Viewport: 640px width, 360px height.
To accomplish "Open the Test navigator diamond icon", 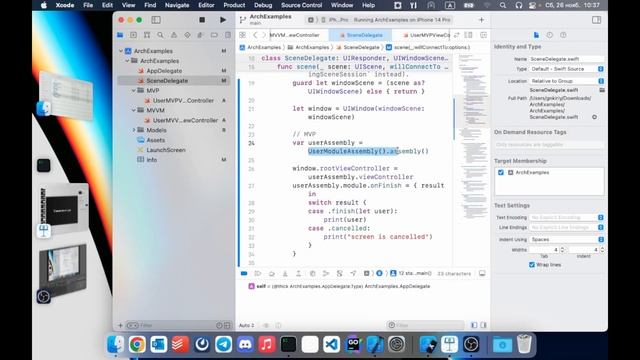I will pos(187,35).
